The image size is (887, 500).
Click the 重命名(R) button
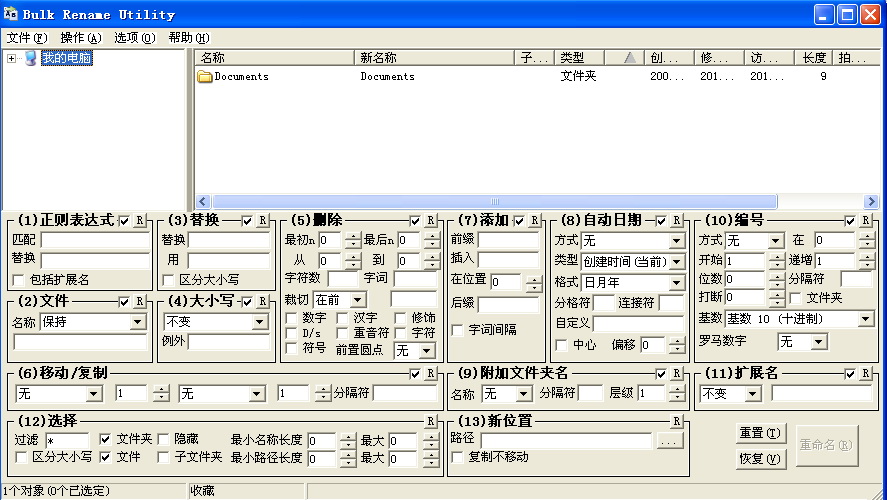pyautogui.click(x=826, y=446)
